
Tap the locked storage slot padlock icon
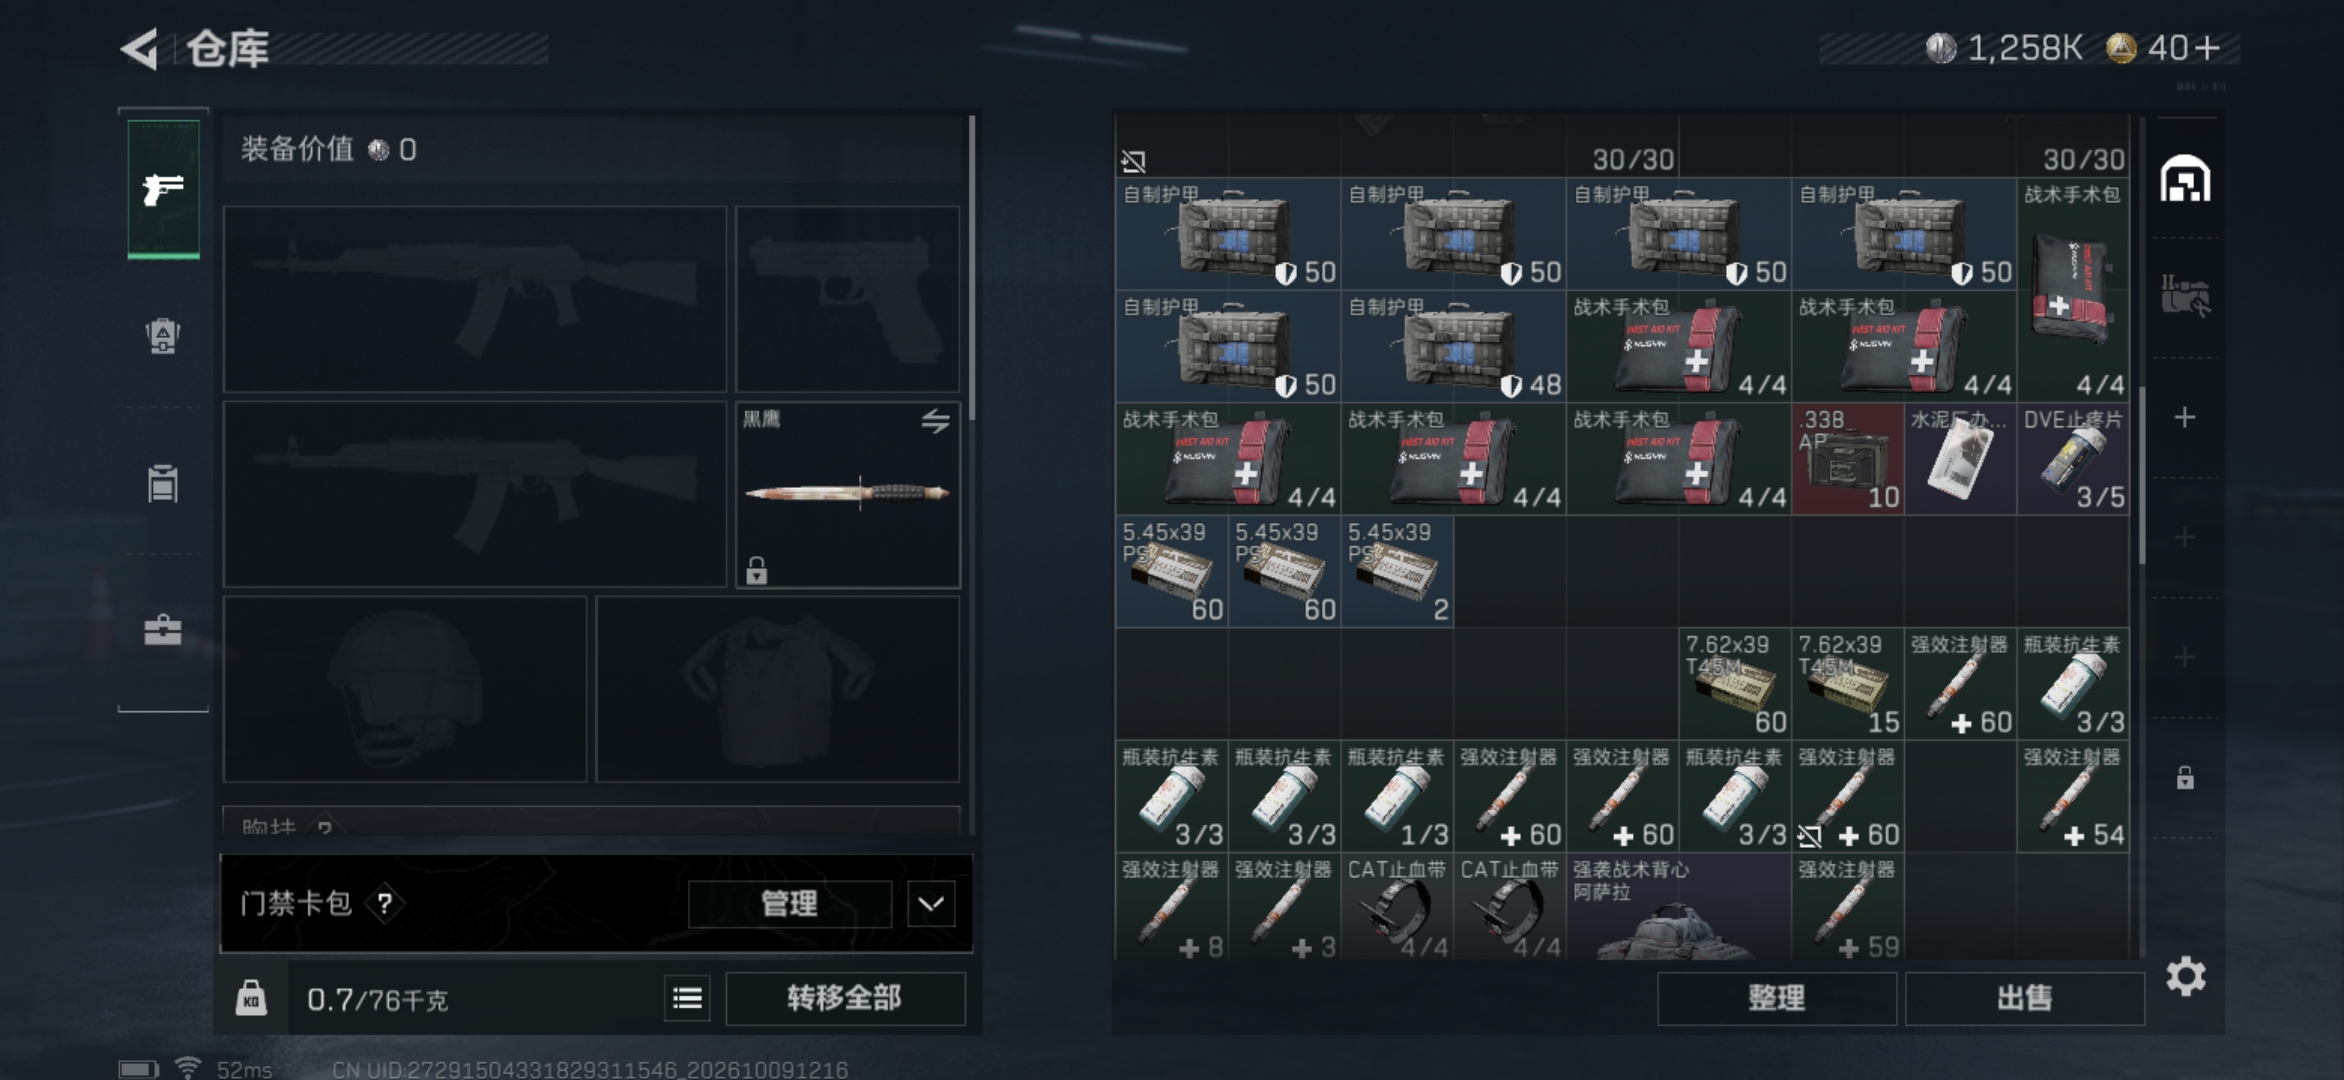click(x=2185, y=777)
